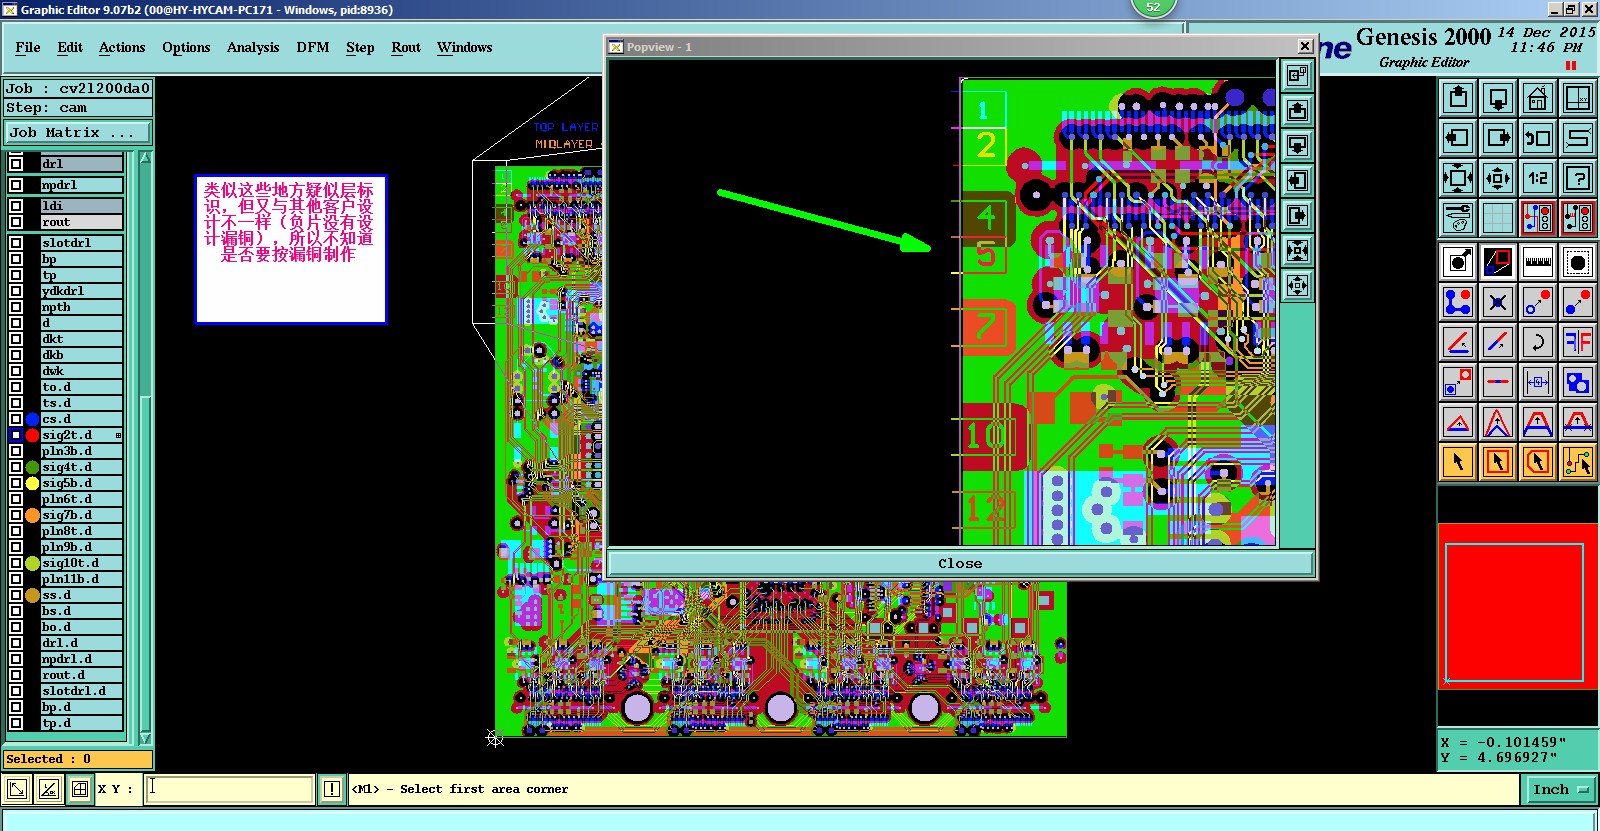Set 1:2 zoom scale icon
This screenshot has width=1600, height=831.
point(1538,178)
